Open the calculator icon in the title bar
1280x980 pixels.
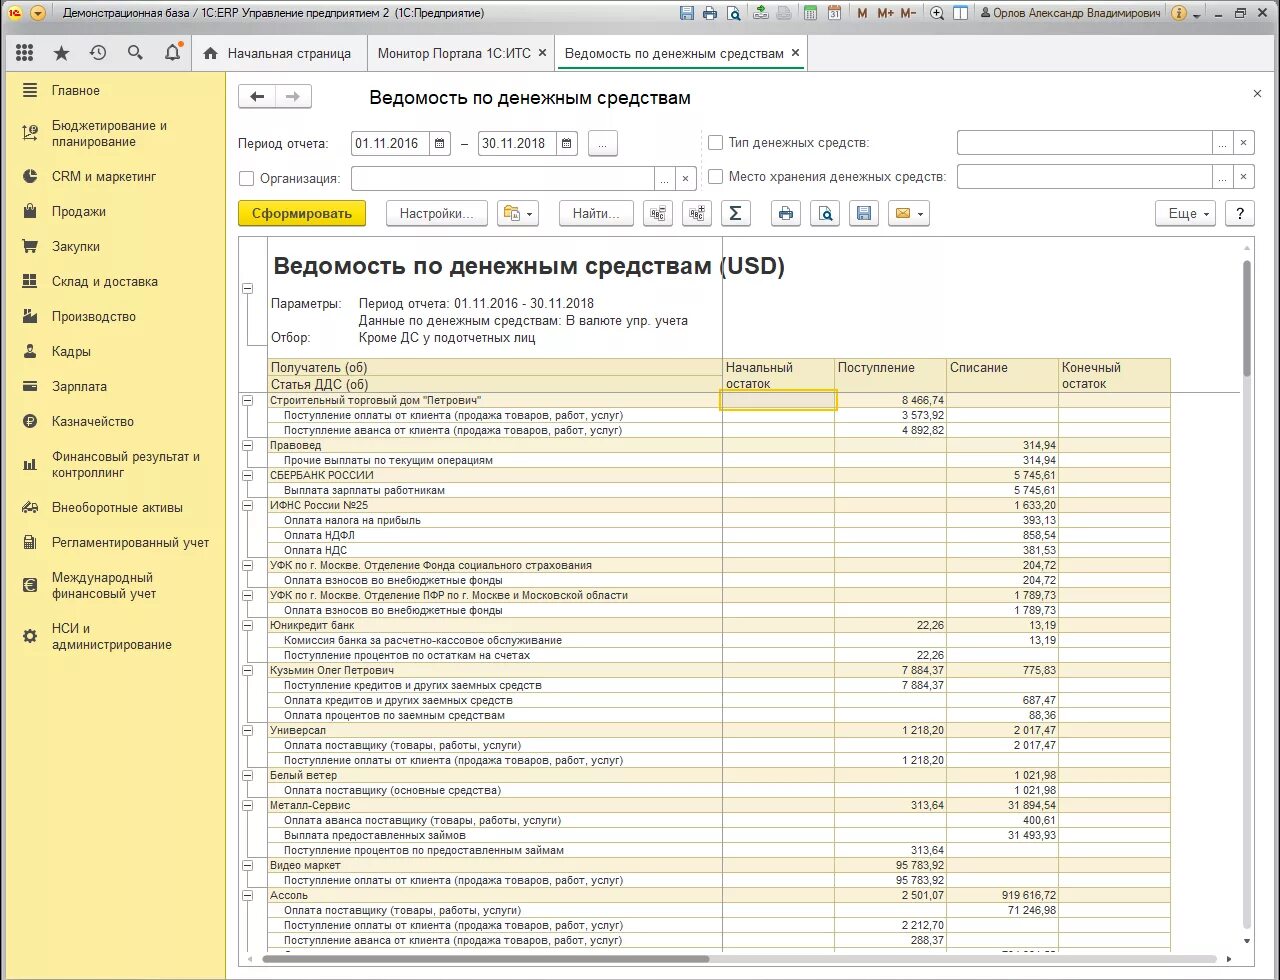[x=811, y=13]
